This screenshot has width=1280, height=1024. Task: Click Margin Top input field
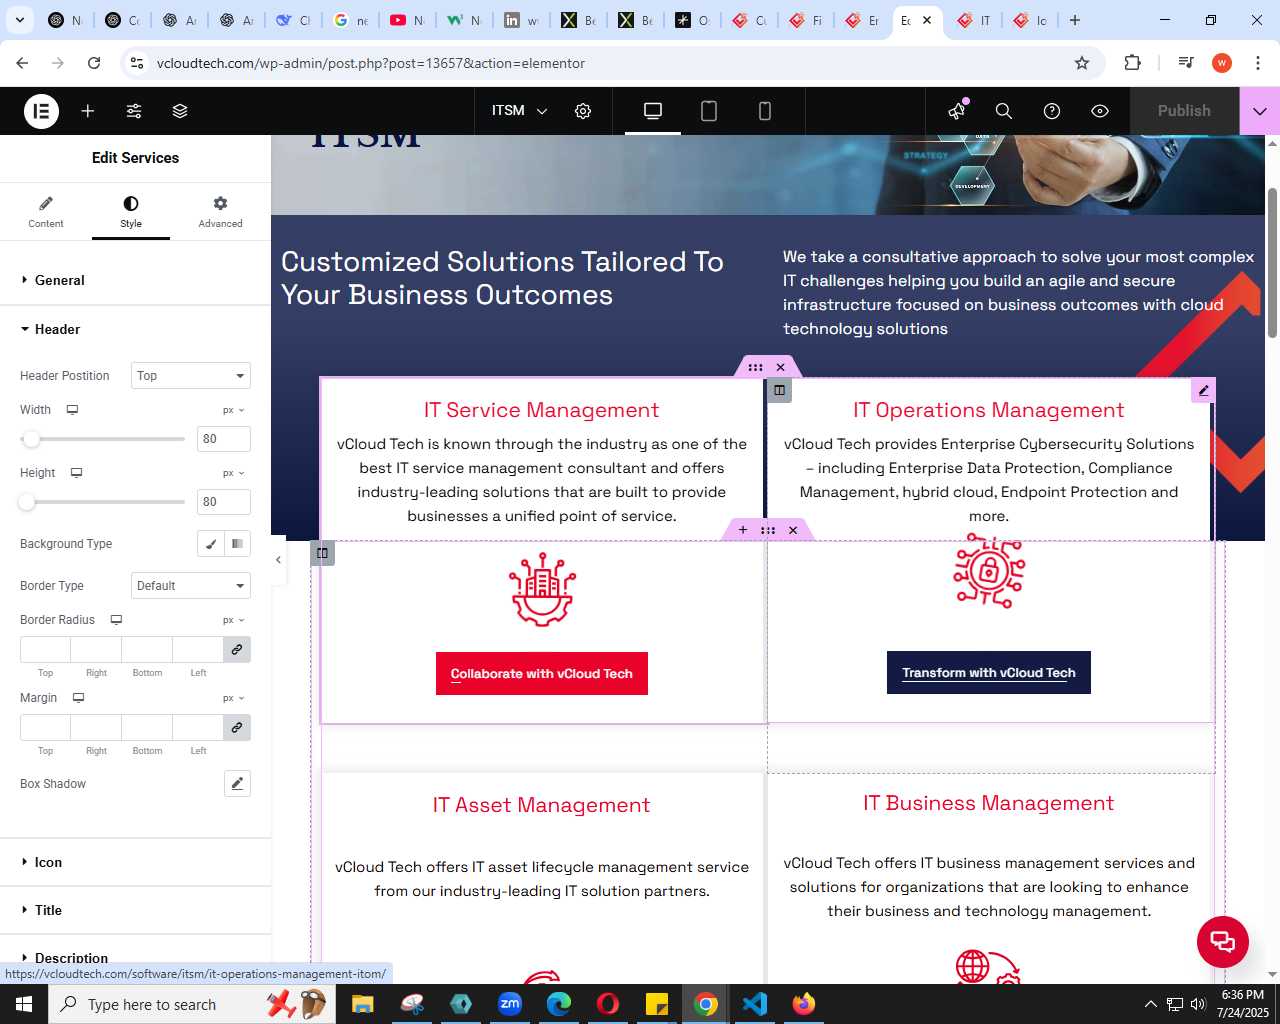click(45, 728)
